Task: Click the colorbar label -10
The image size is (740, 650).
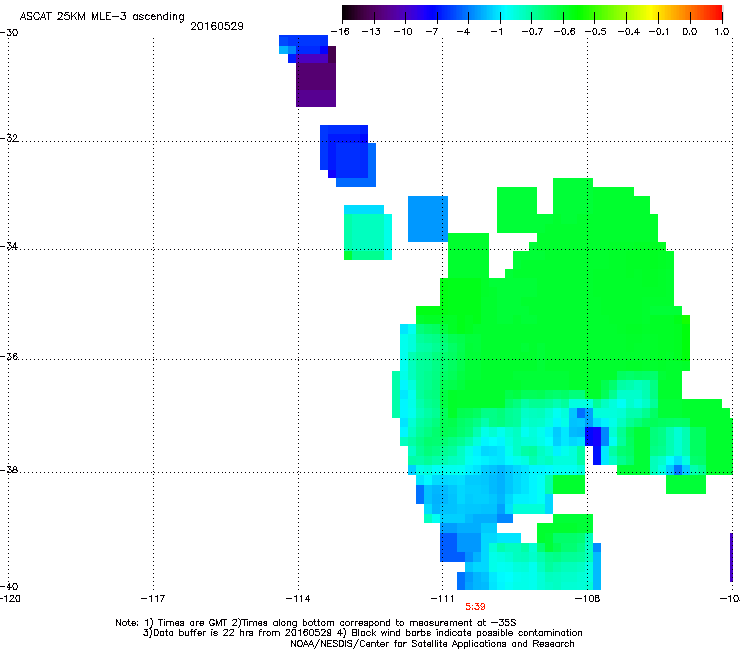Action: click(x=403, y=32)
